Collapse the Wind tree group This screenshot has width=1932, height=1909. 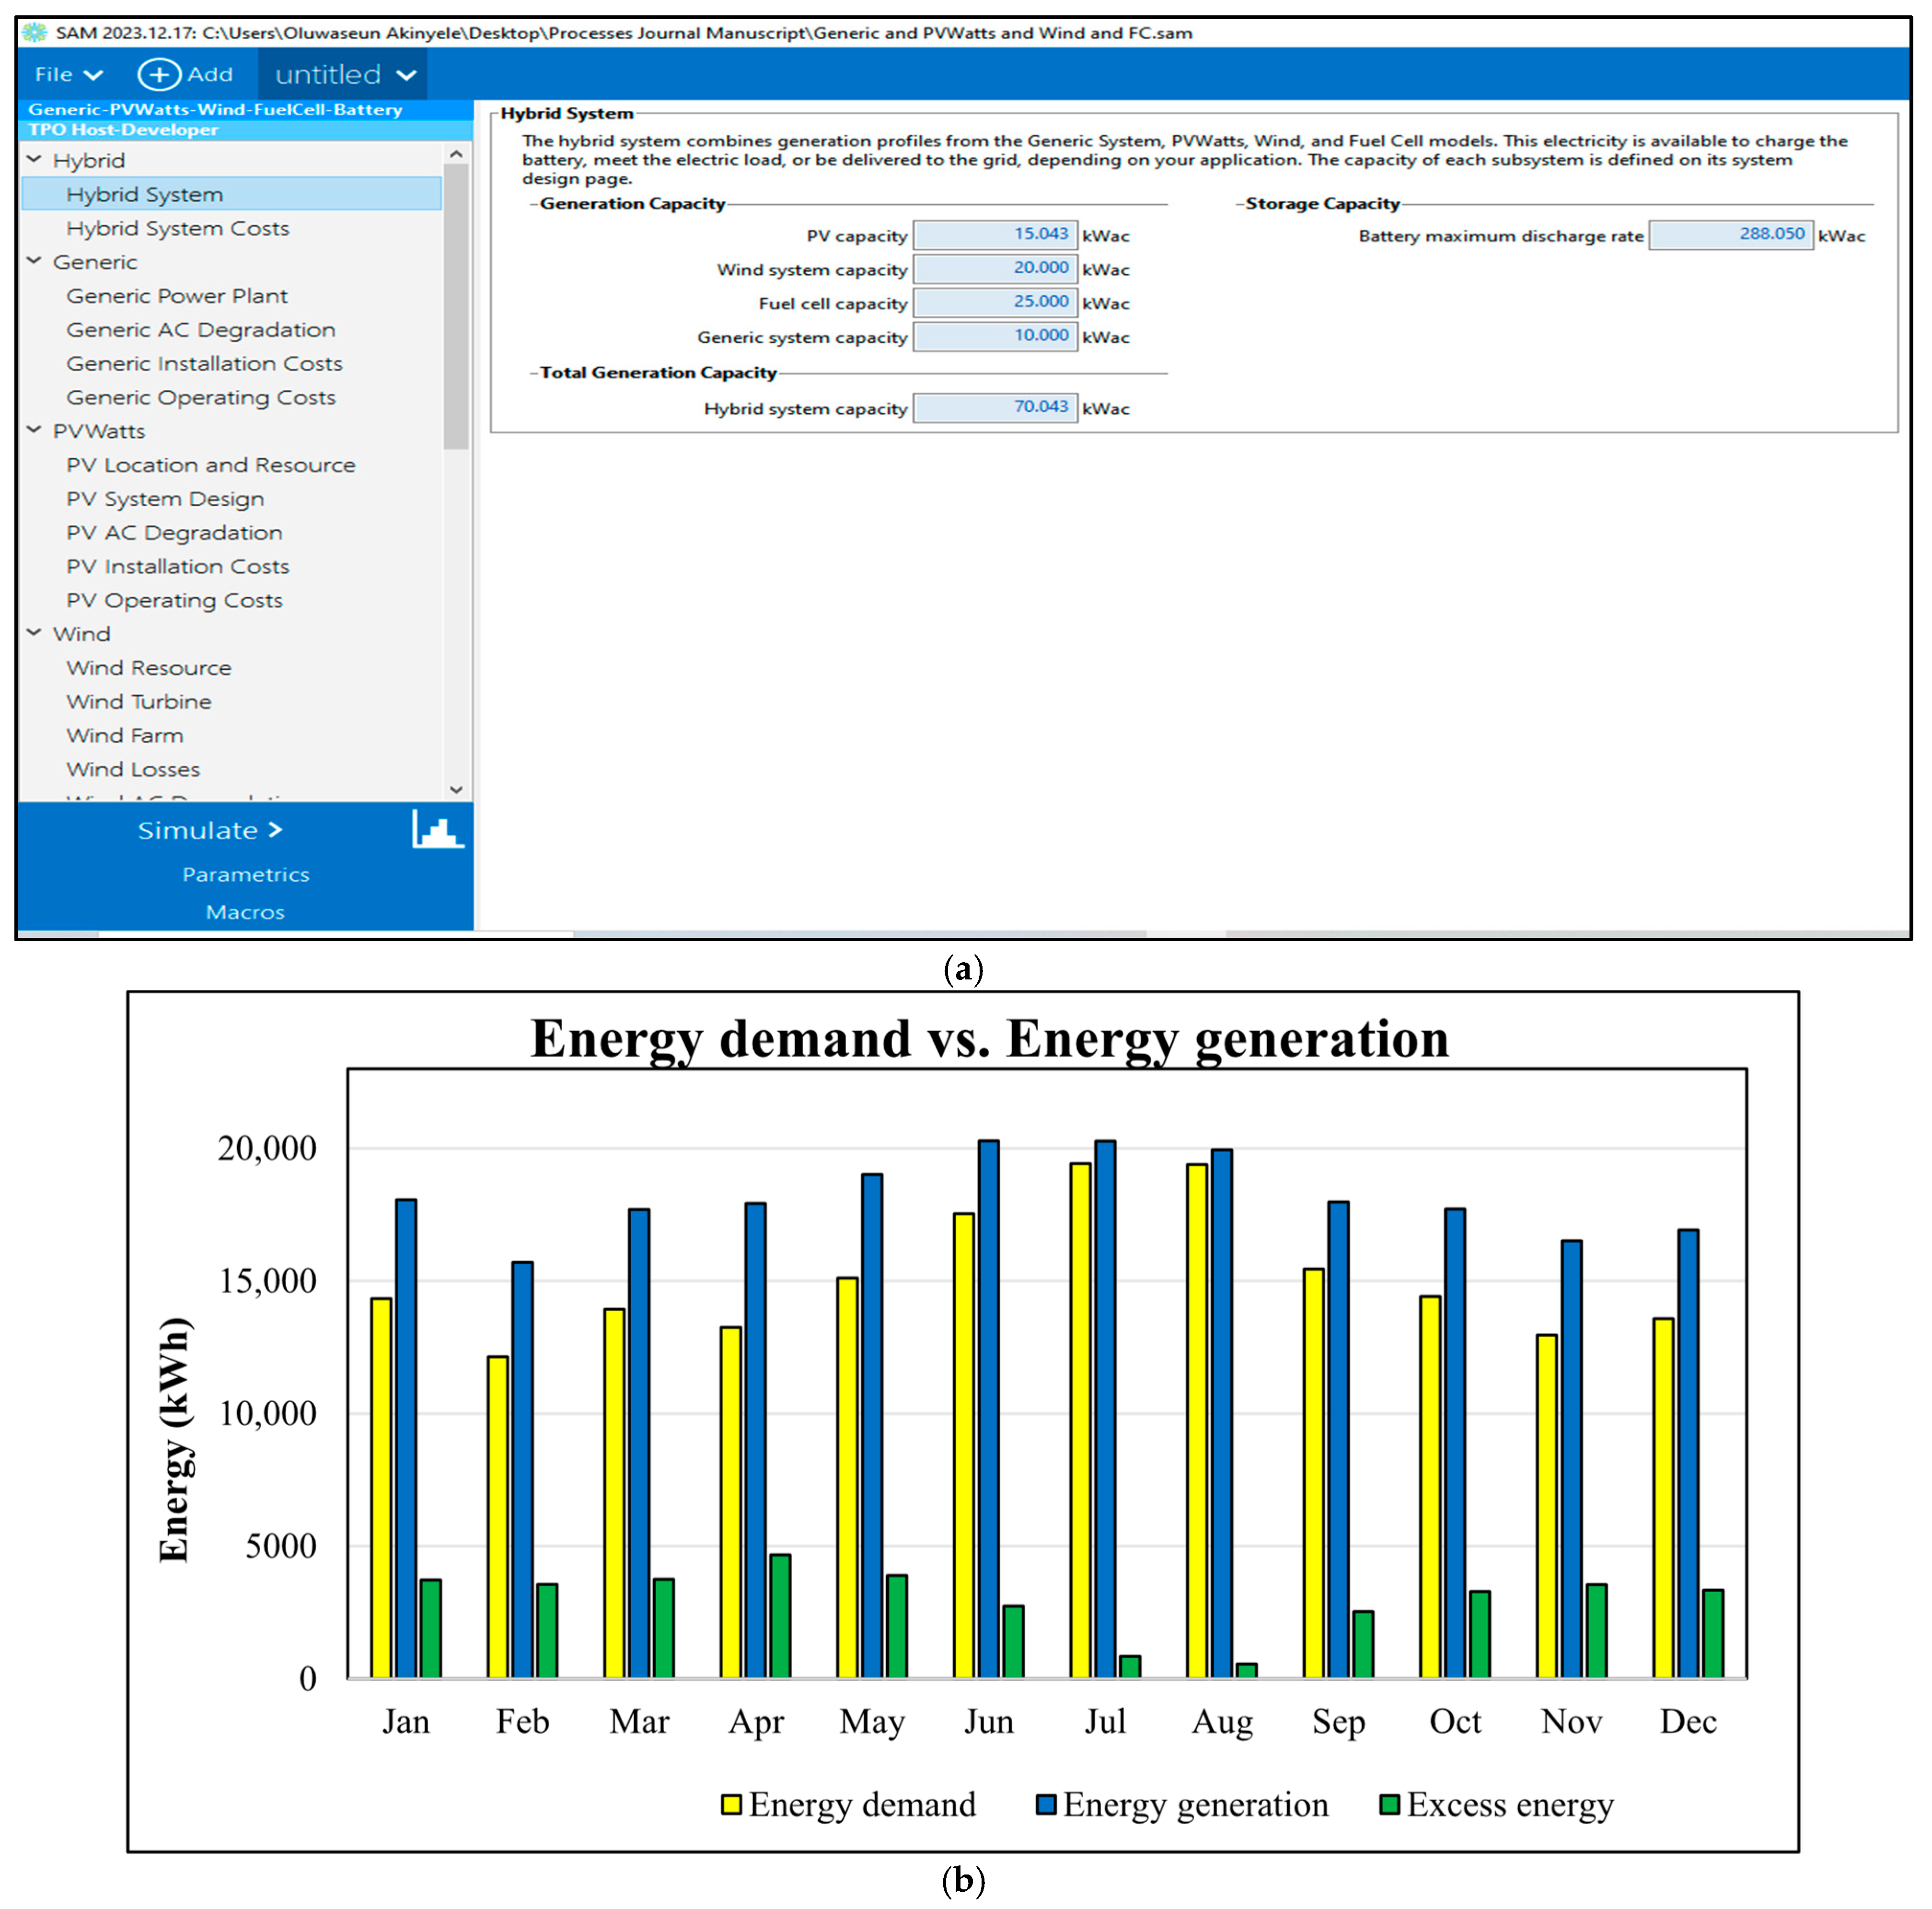[34, 633]
